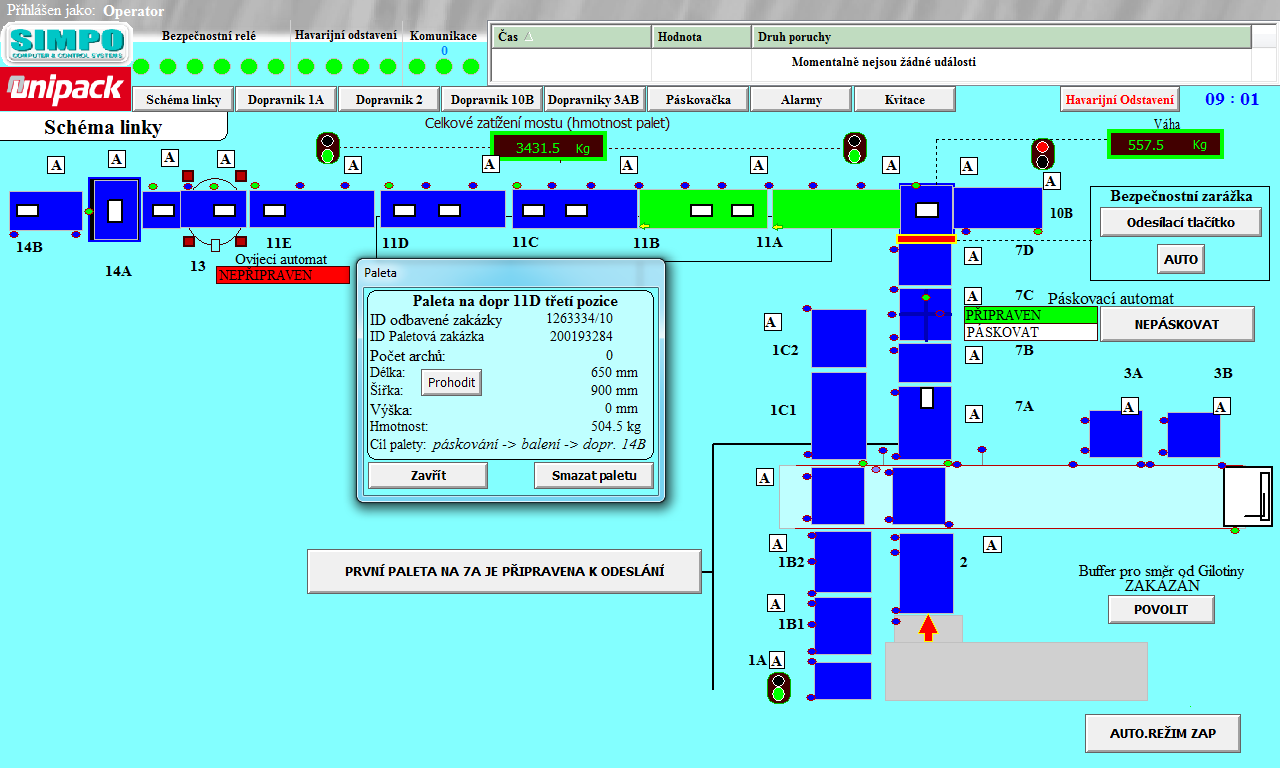Screen dimensions: 1280x768
Task: Click the pallet symbol on conveyor 14B
Action: coord(28,210)
